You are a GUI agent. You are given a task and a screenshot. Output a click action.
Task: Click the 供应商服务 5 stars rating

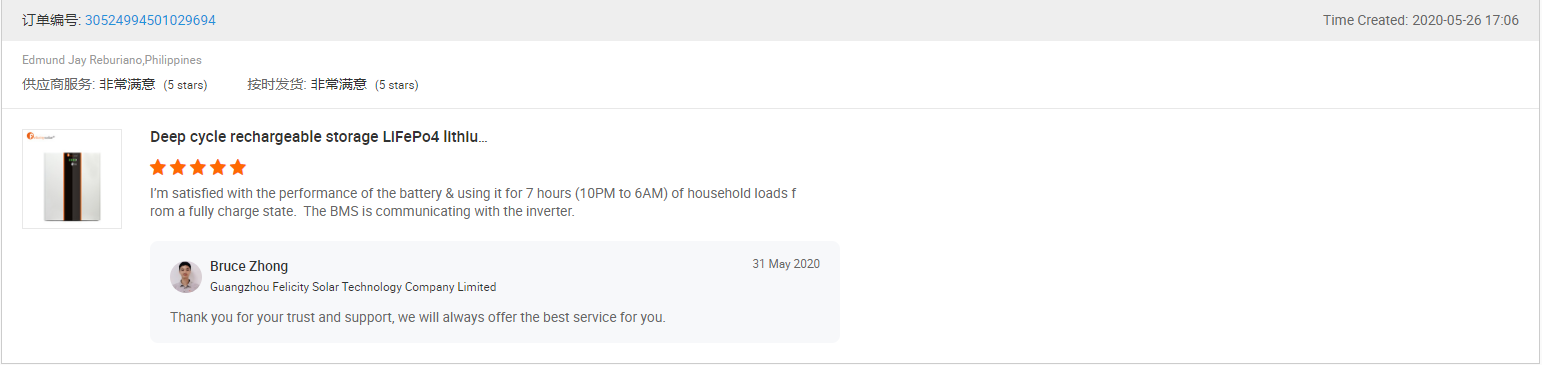(x=115, y=85)
